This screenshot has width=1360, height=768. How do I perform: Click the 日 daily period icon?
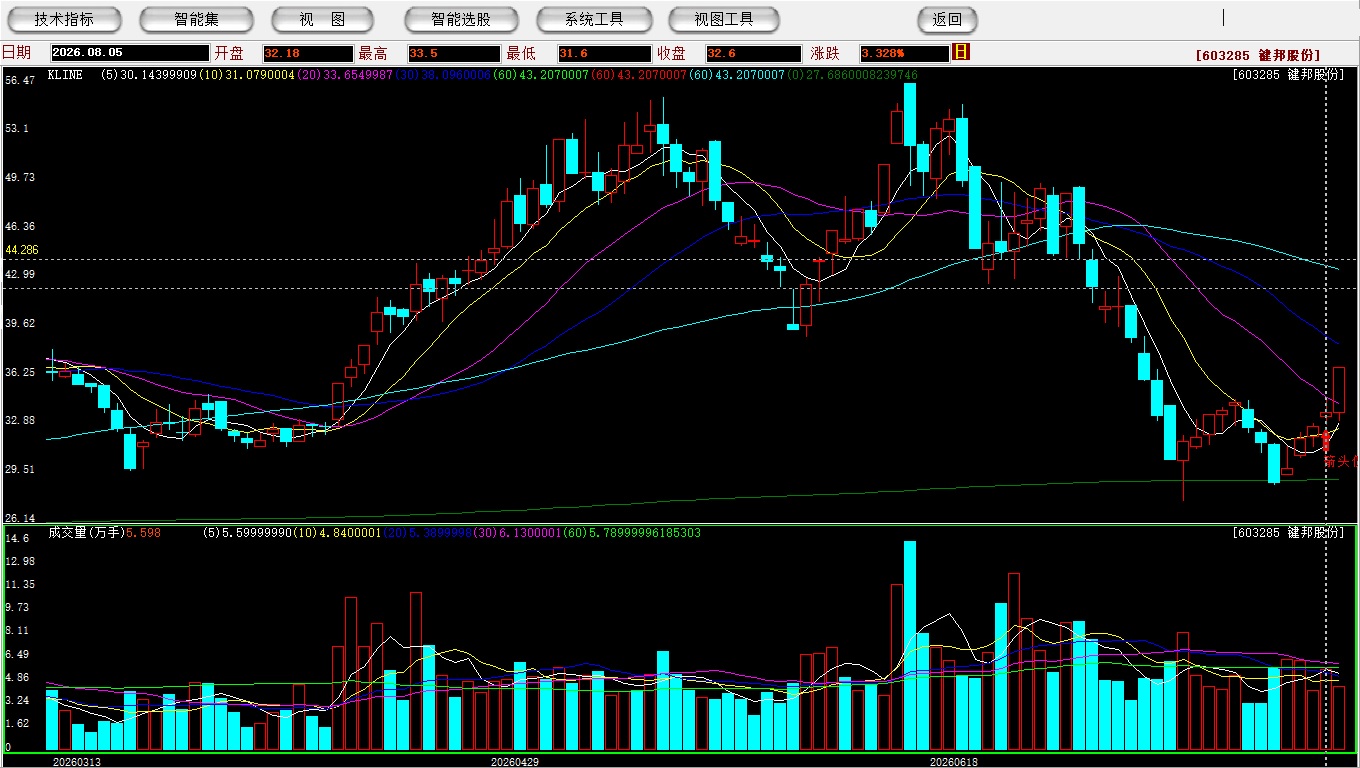point(961,52)
